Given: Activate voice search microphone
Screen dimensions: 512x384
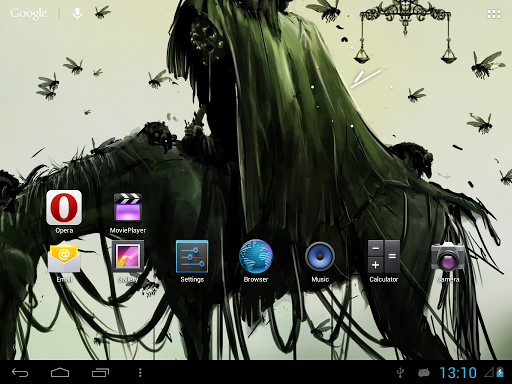Looking at the screenshot, I should (77, 14).
